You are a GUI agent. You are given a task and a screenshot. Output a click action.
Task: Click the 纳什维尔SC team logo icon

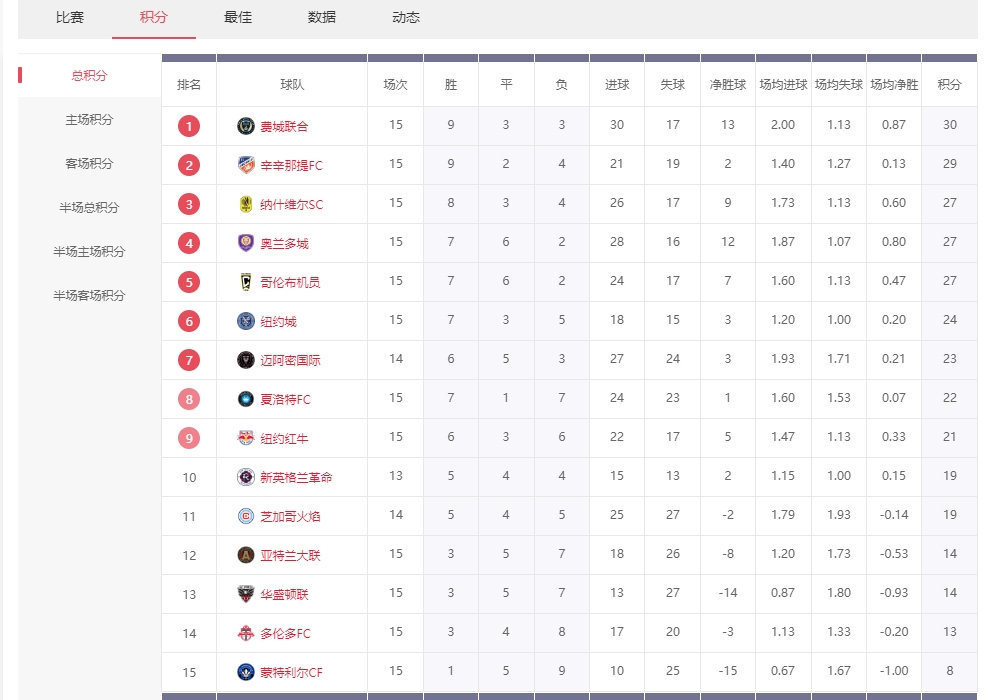tap(246, 204)
